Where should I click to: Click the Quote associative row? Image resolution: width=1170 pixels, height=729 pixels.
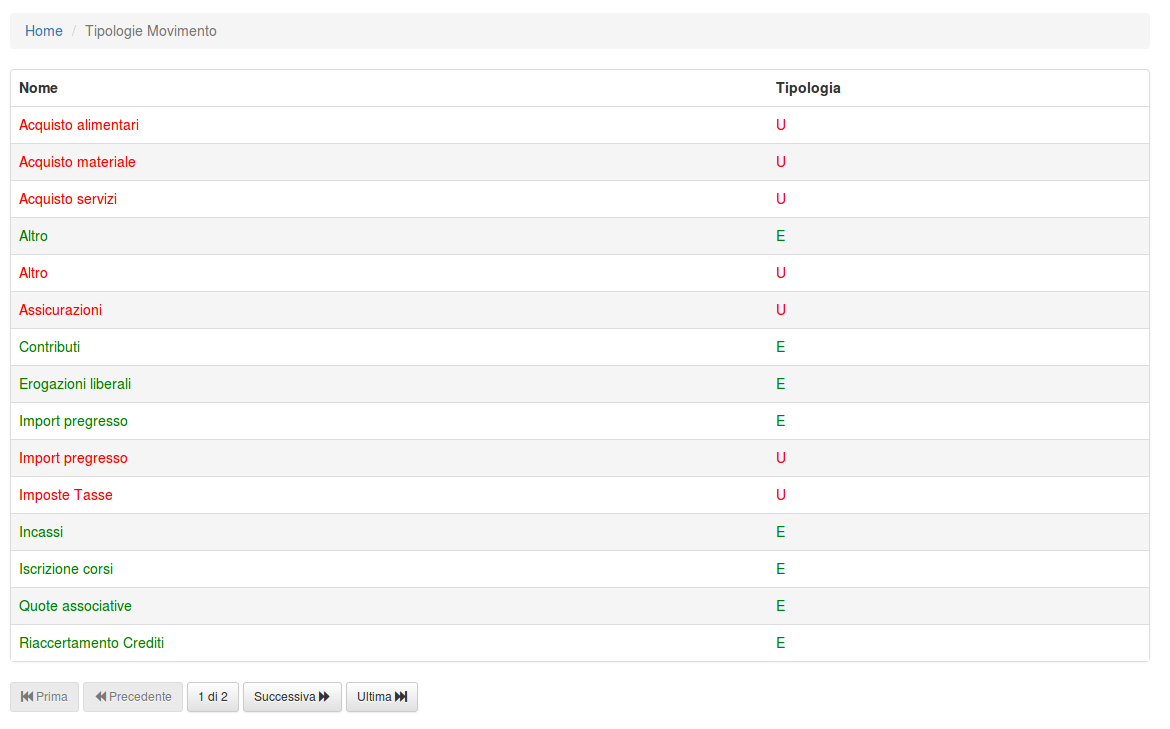tap(75, 606)
